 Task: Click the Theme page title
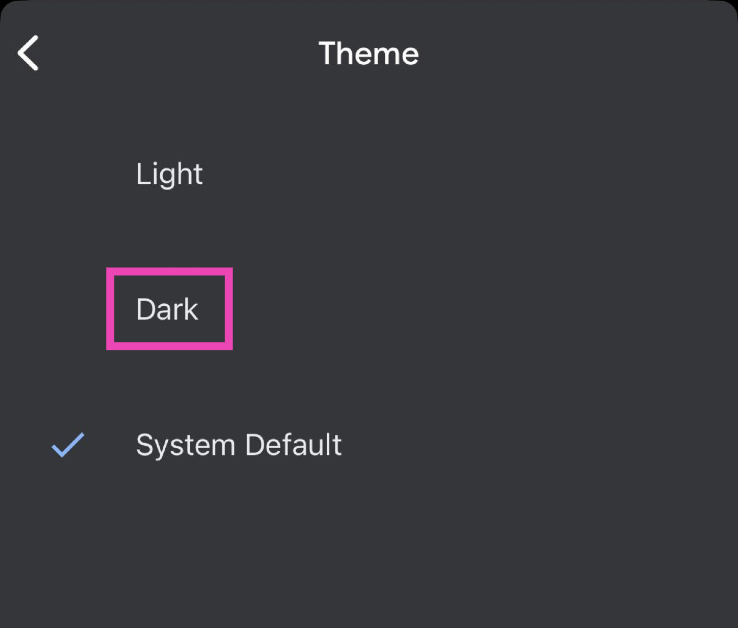pos(368,53)
